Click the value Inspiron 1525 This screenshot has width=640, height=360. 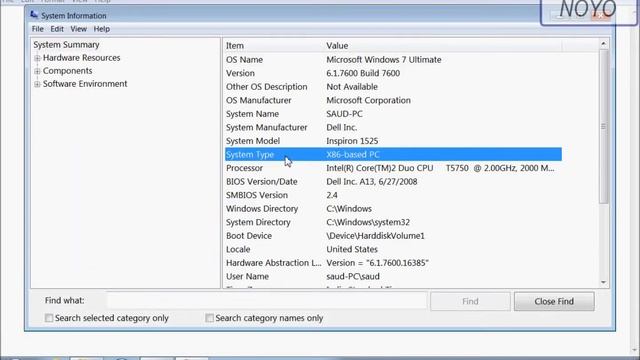(352, 141)
